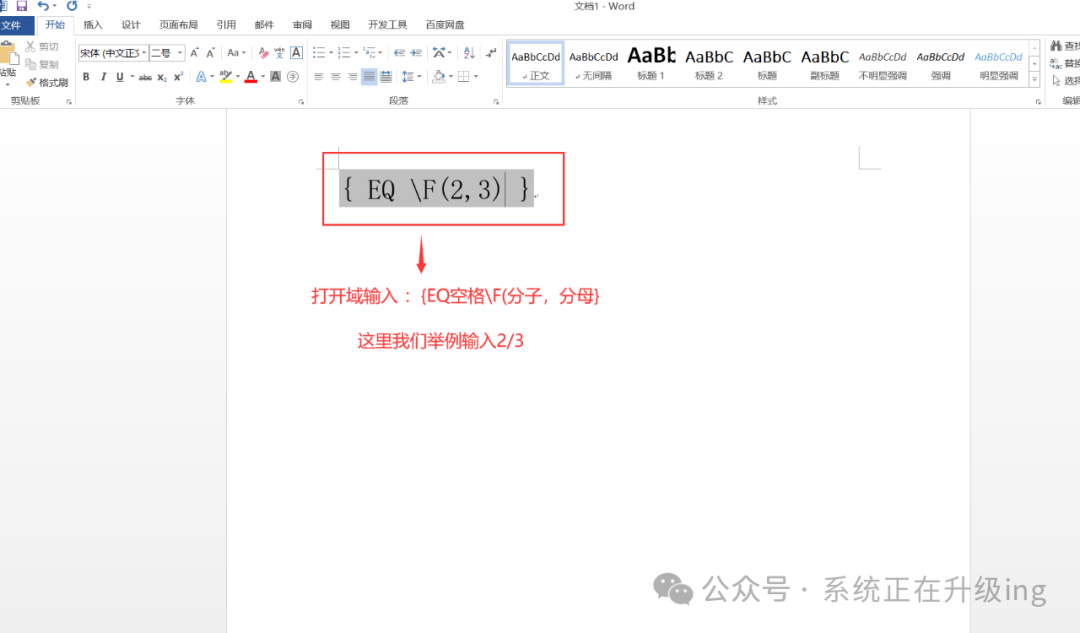Open the Change Case (Aa) dropdown
This screenshot has height=633, width=1080.
click(236, 52)
